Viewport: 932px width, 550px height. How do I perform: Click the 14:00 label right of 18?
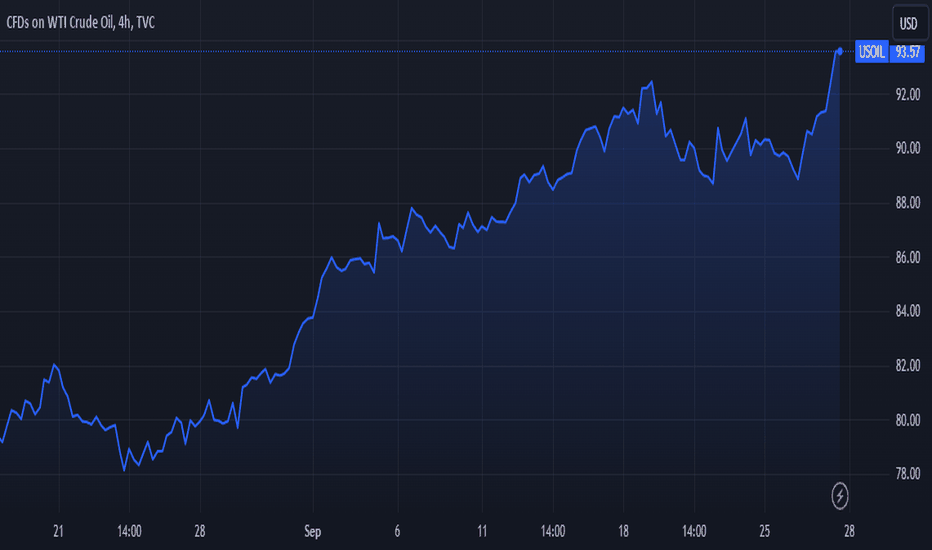694,531
